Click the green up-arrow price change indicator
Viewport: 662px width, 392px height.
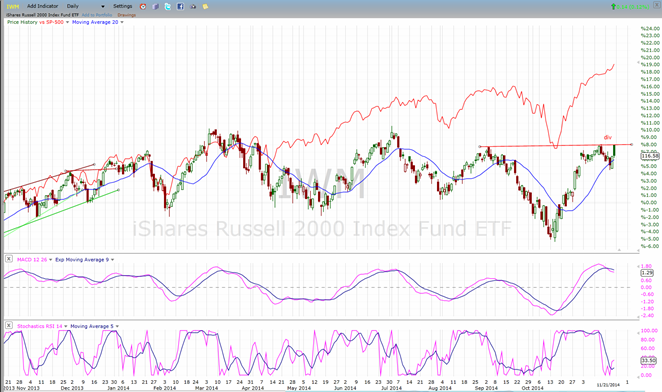tap(613, 6)
